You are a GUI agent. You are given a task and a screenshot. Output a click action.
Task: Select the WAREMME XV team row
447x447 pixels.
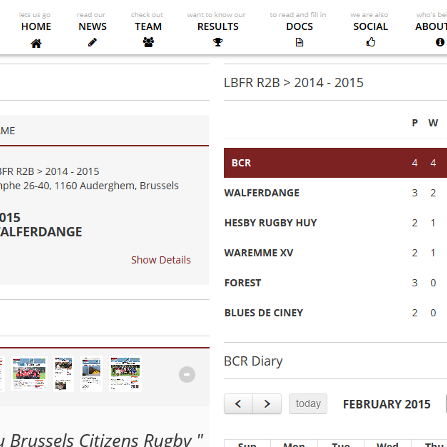(335, 253)
